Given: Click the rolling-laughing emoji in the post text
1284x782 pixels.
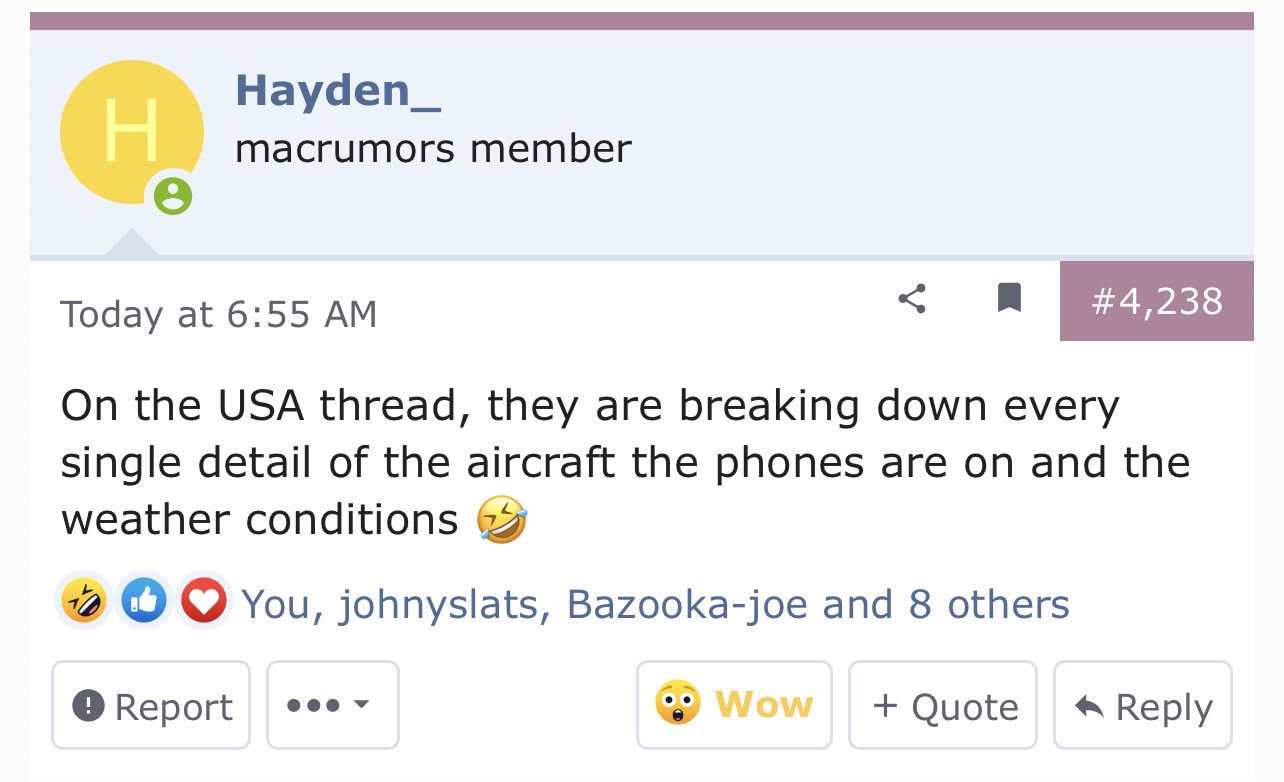Looking at the screenshot, I should pyautogui.click(x=501, y=521).
